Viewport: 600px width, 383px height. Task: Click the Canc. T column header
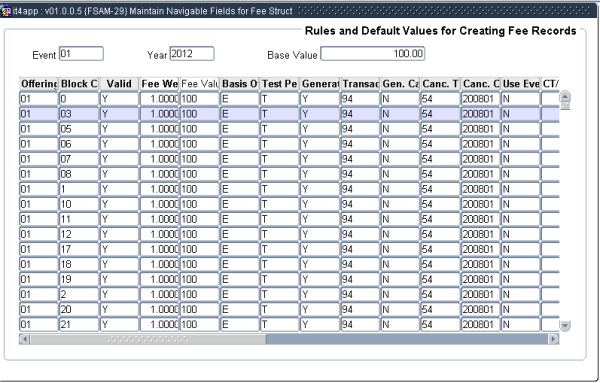click(440, 84)
